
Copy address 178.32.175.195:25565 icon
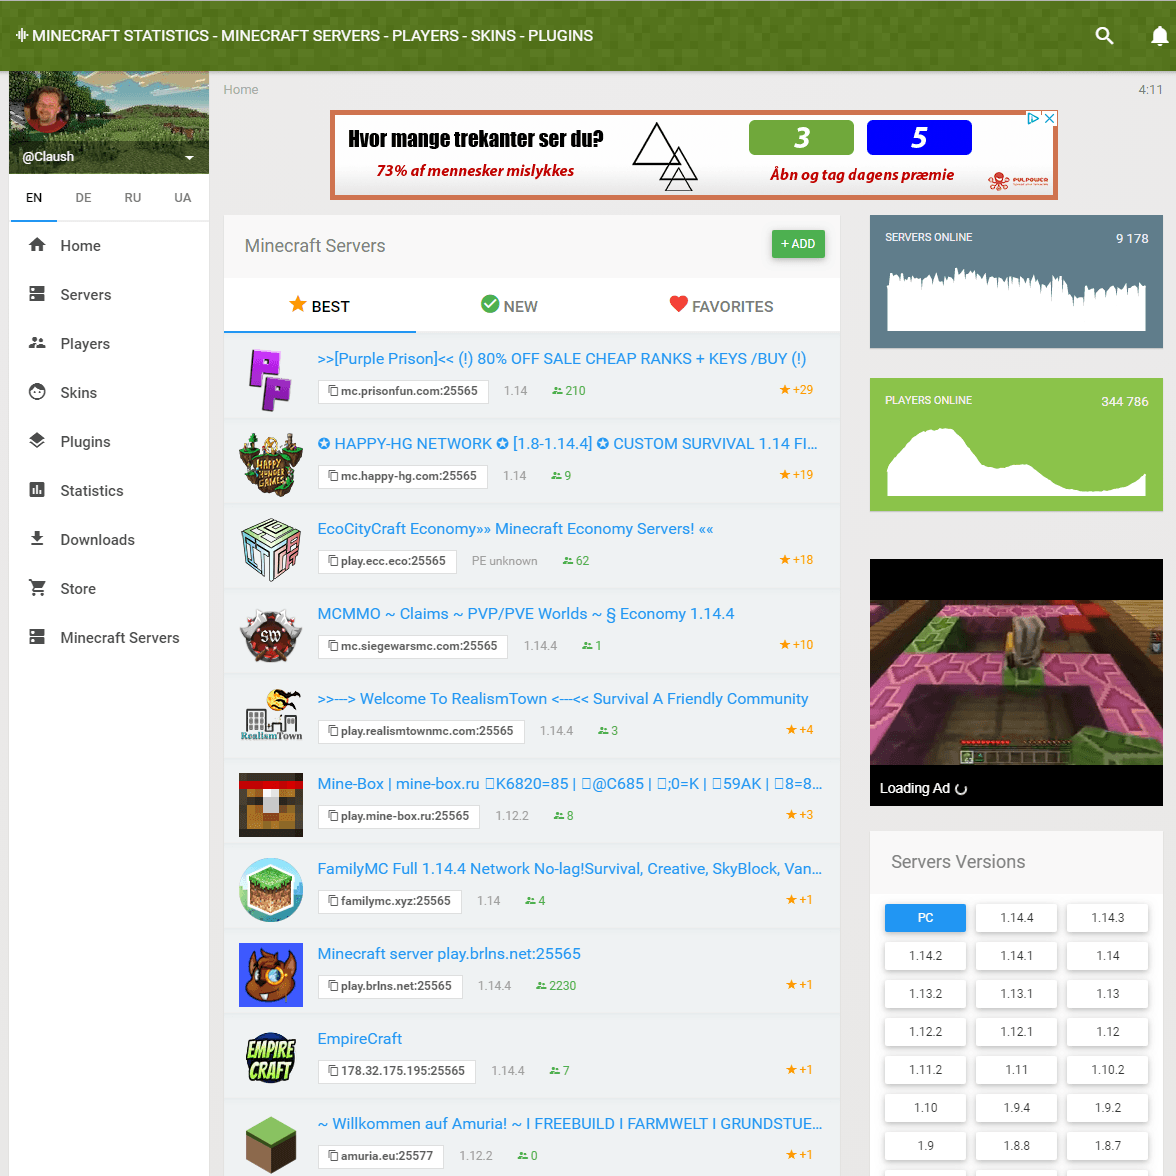pos(333,1070)
